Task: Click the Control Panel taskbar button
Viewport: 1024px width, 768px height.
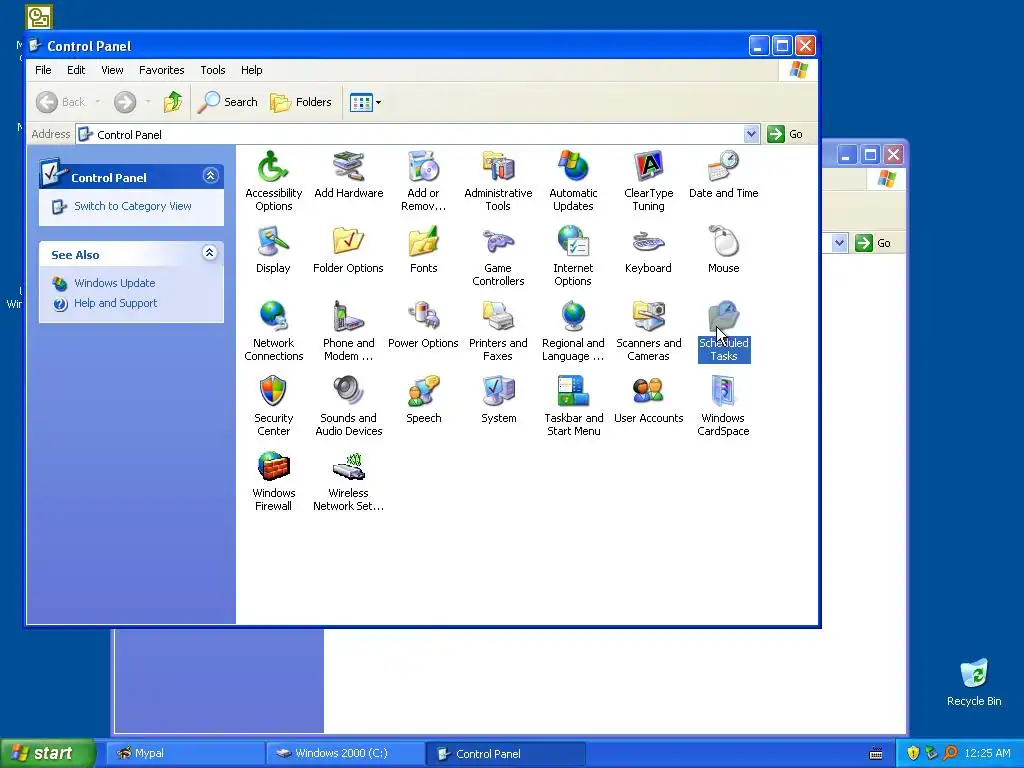Action: (506, 754)
